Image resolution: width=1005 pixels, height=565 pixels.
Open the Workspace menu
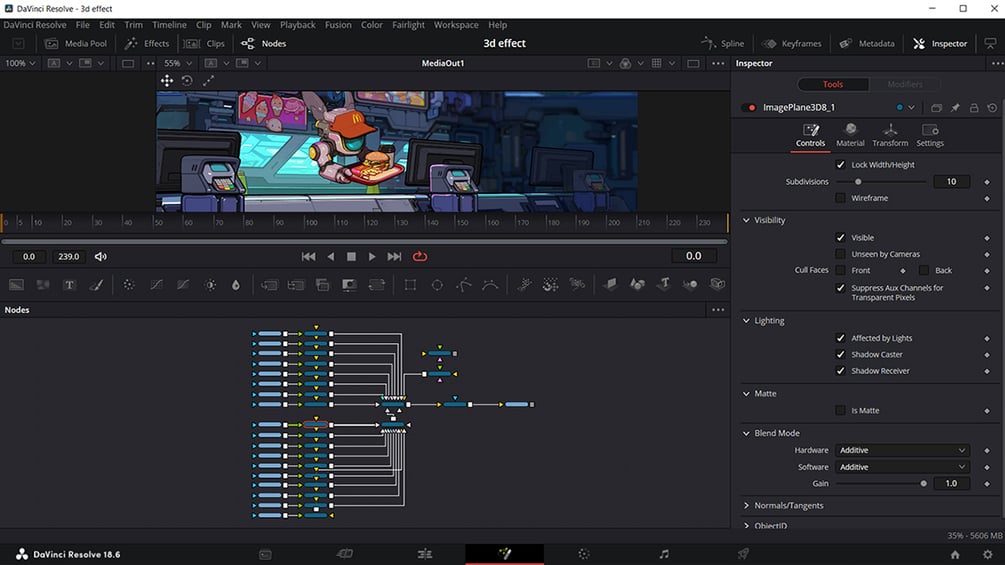(x=456, y=25)
